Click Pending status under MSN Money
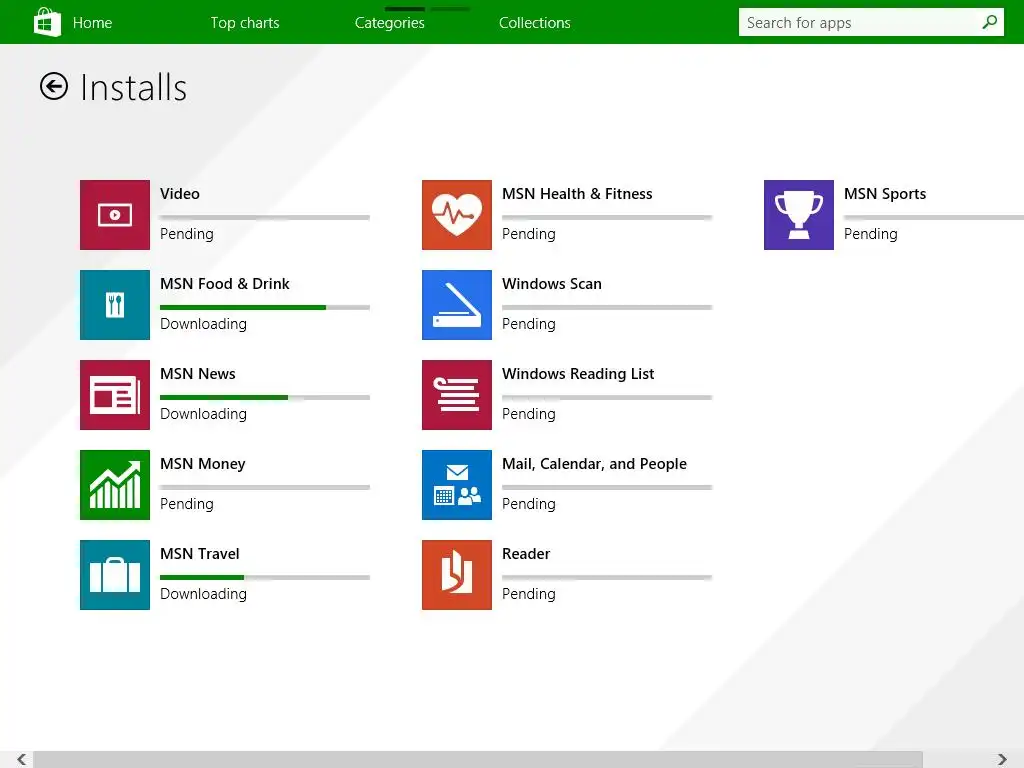 coord(187,505)
